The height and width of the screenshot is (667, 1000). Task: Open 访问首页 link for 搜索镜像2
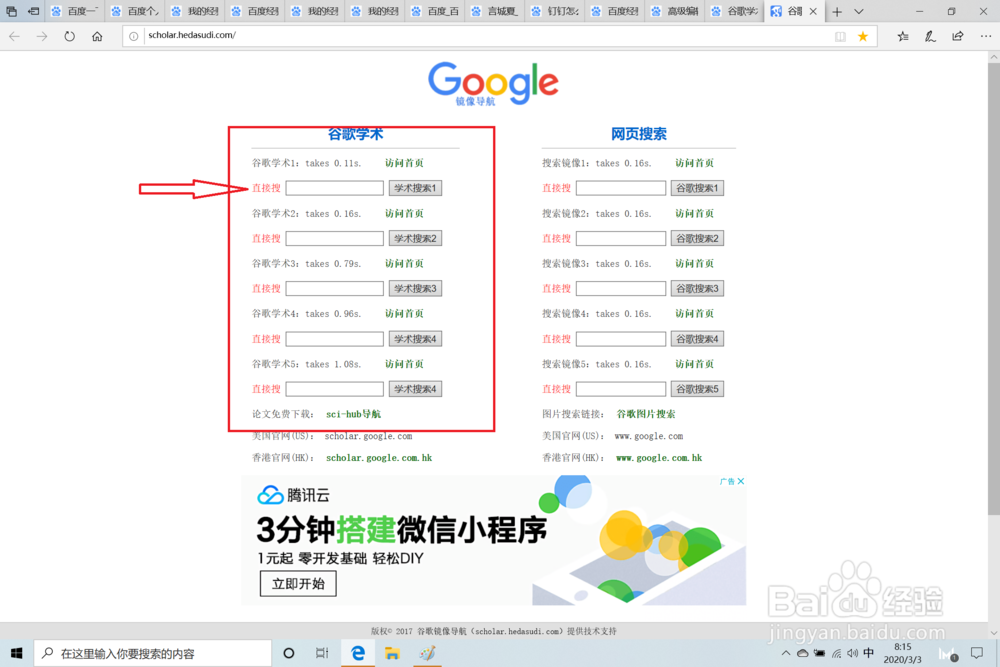(695, 214)
